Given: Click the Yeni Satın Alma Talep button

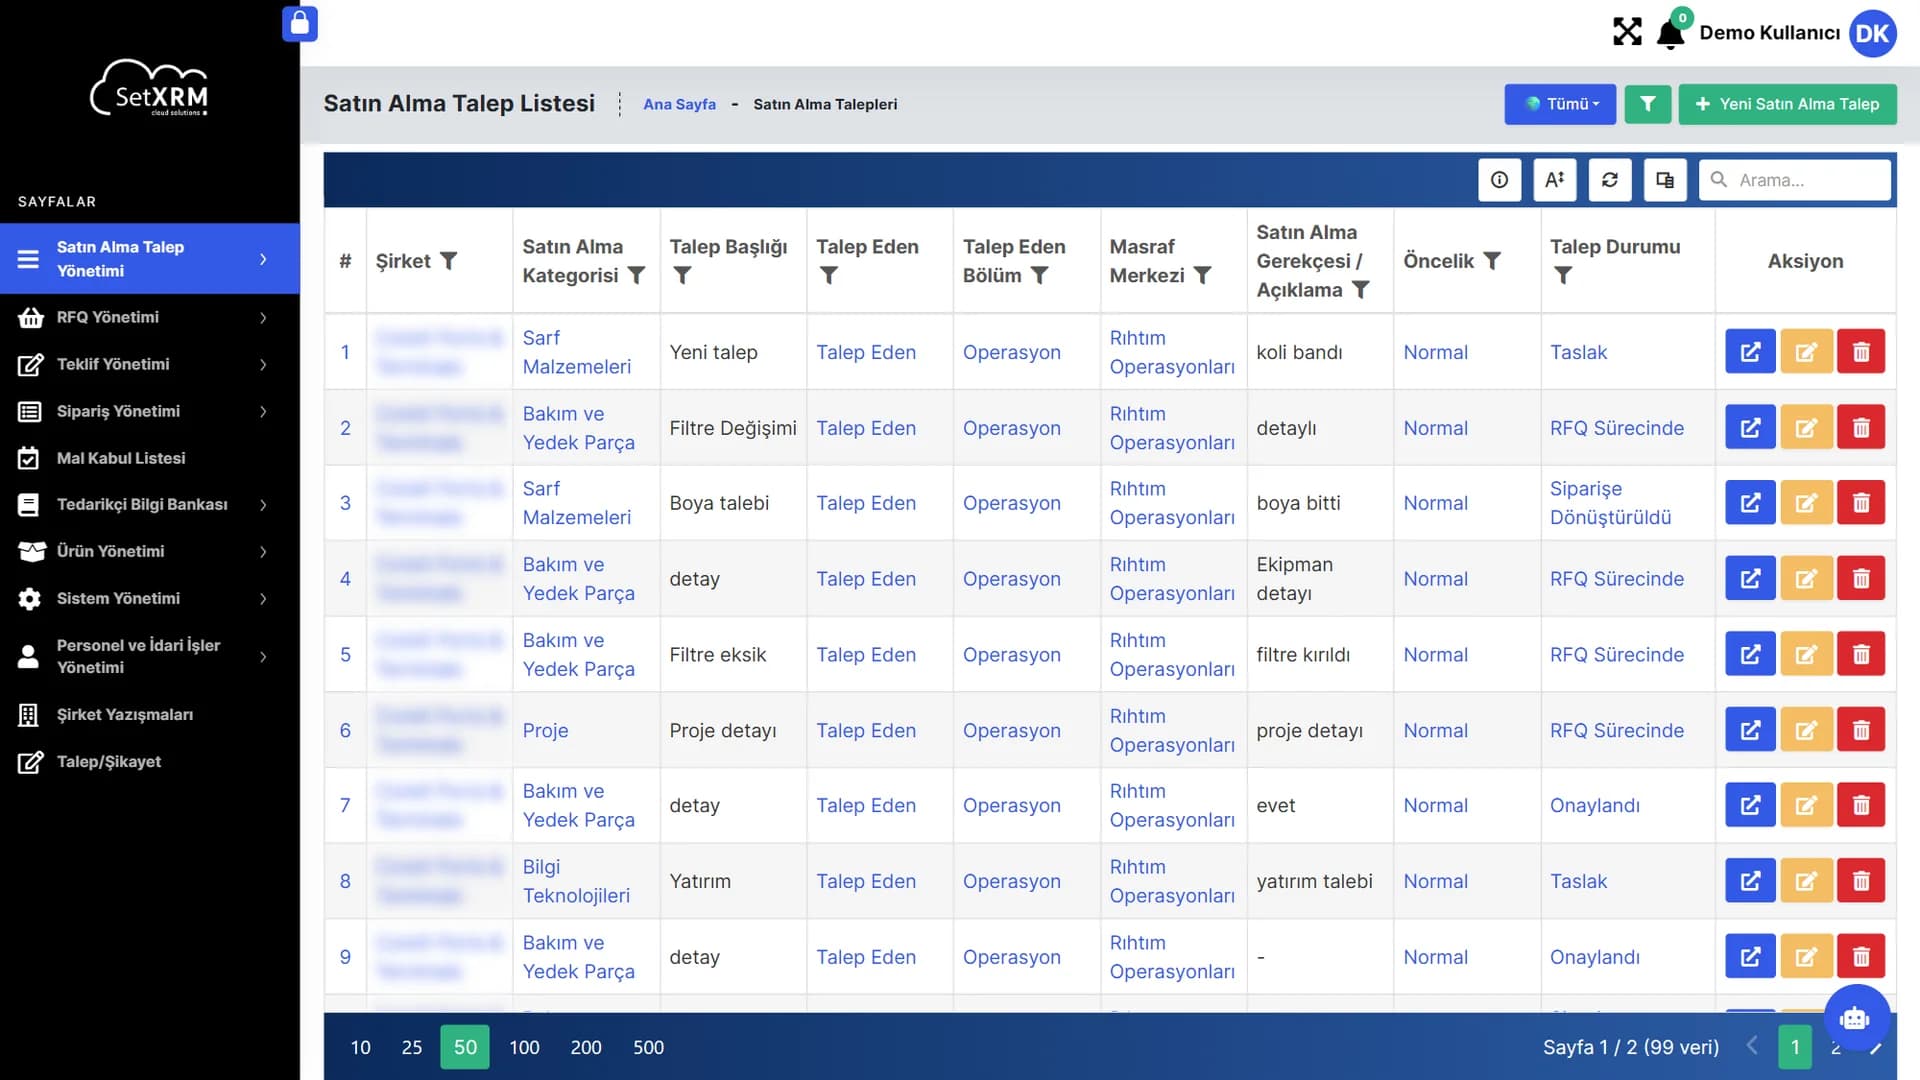Looking at the screenshot, I should click(x=1787, y=104).
